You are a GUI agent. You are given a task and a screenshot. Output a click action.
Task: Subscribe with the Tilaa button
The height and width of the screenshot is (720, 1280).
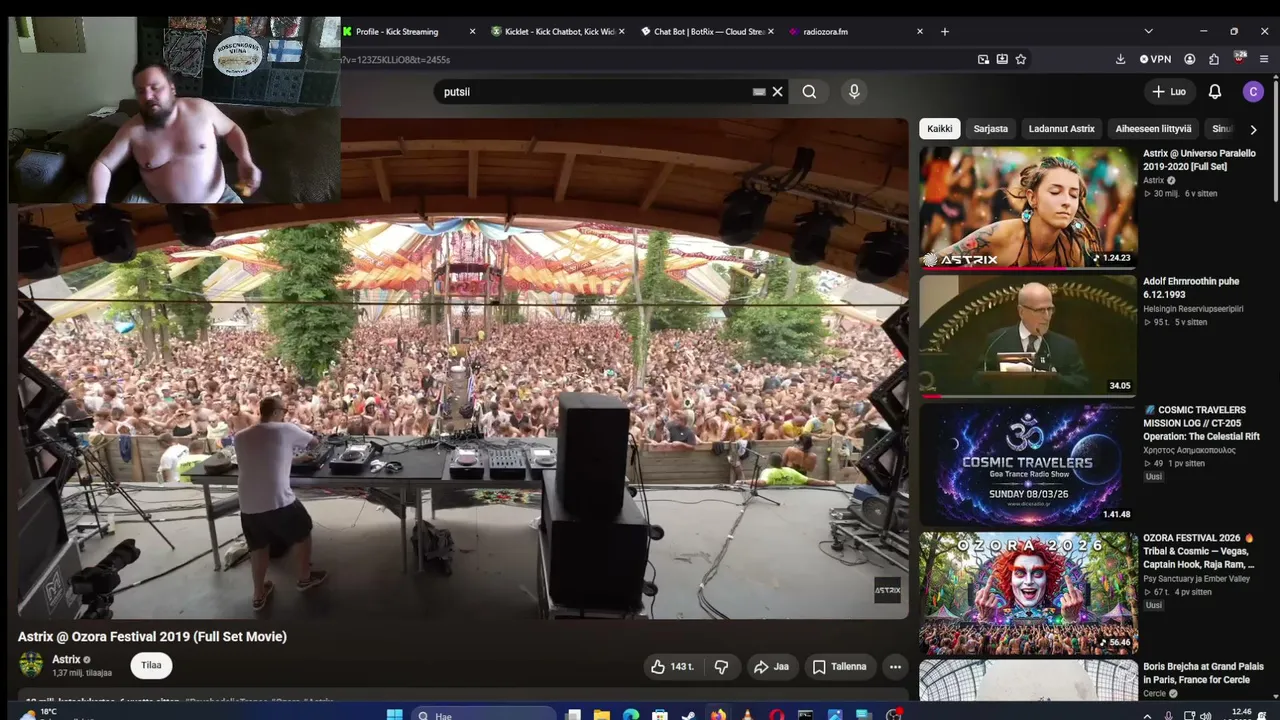(151, 665)
